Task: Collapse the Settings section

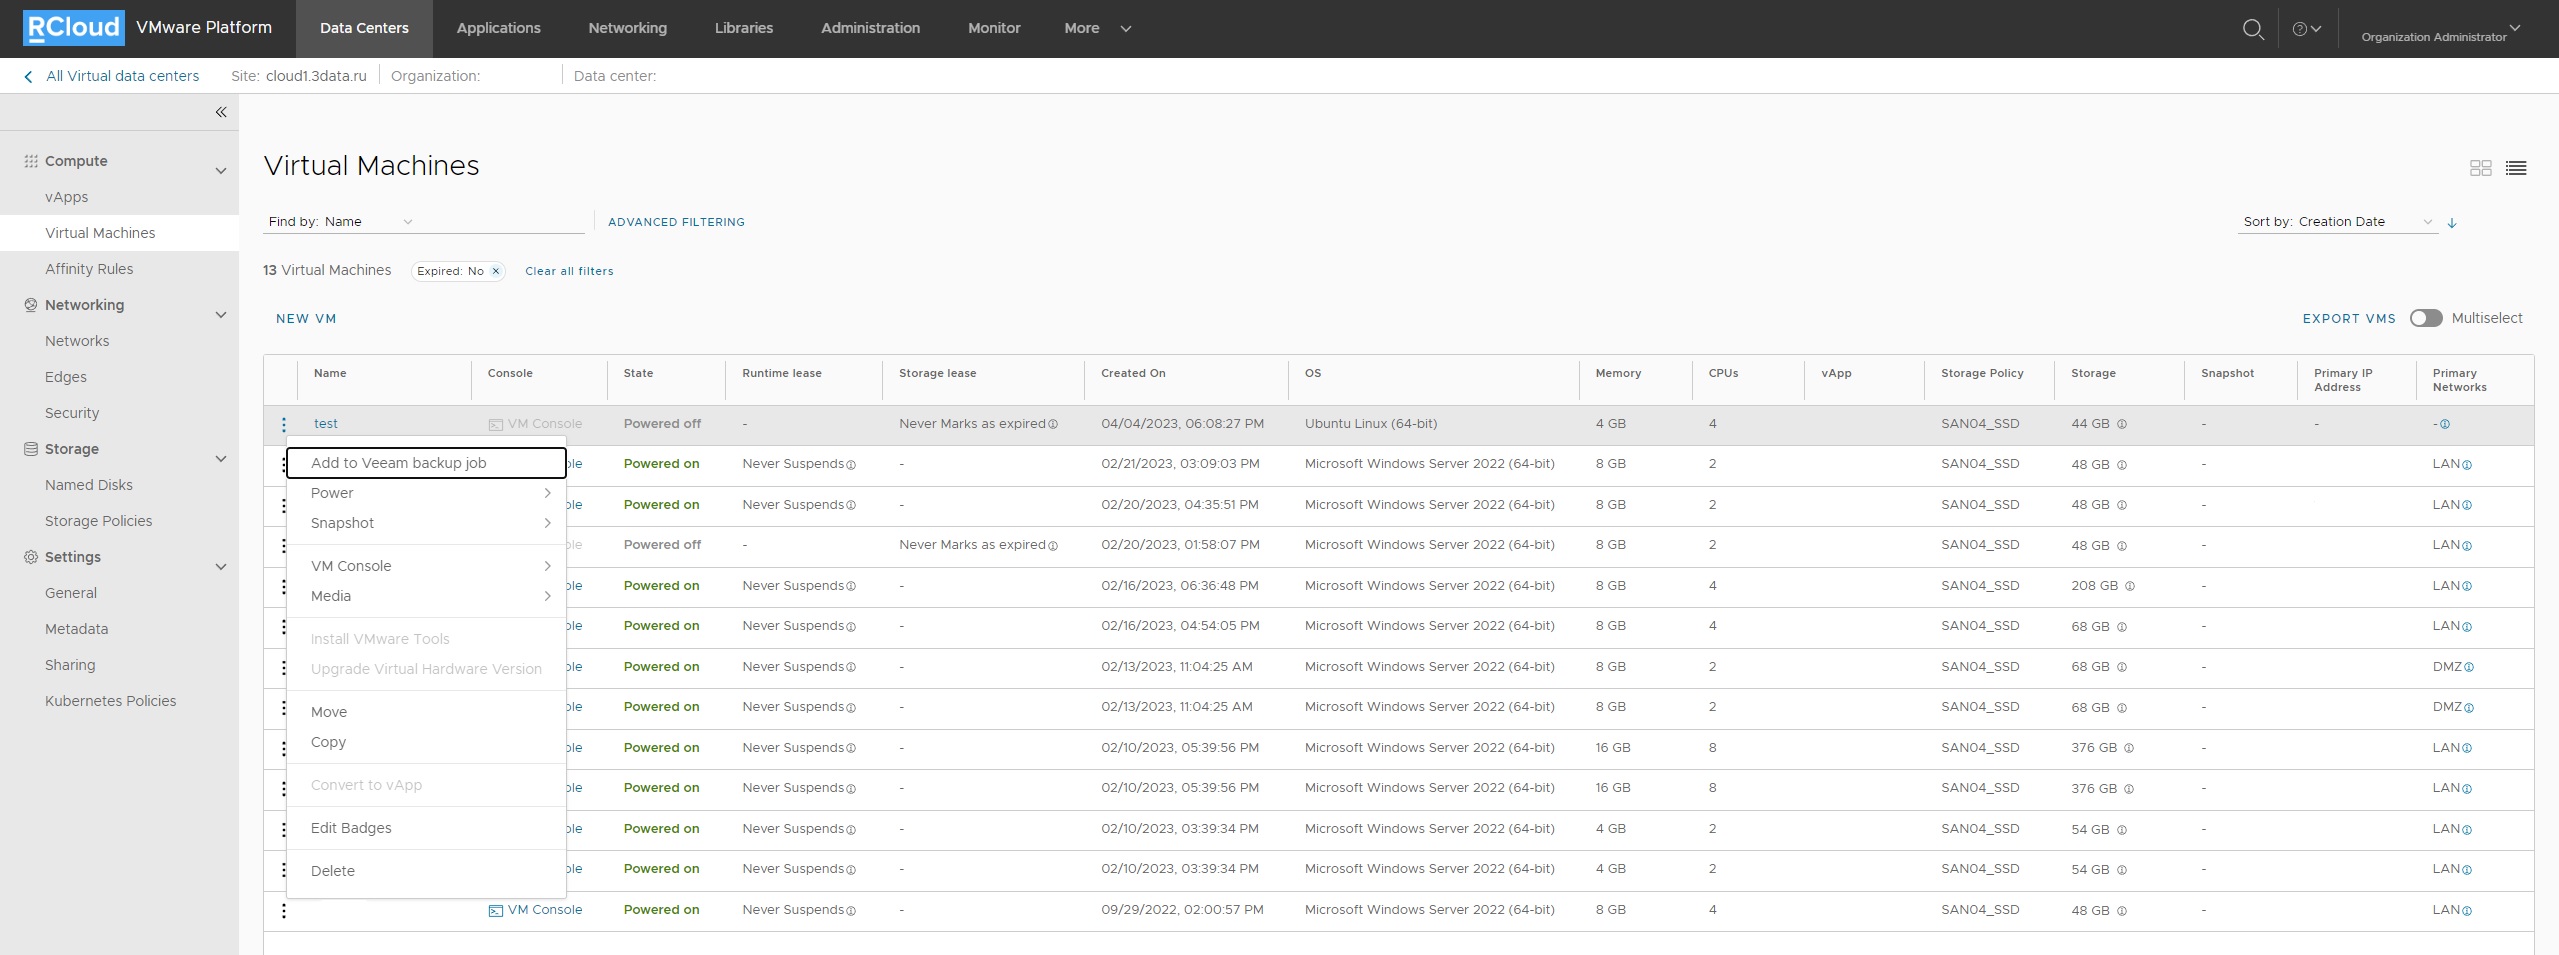Action: point(221,567)
